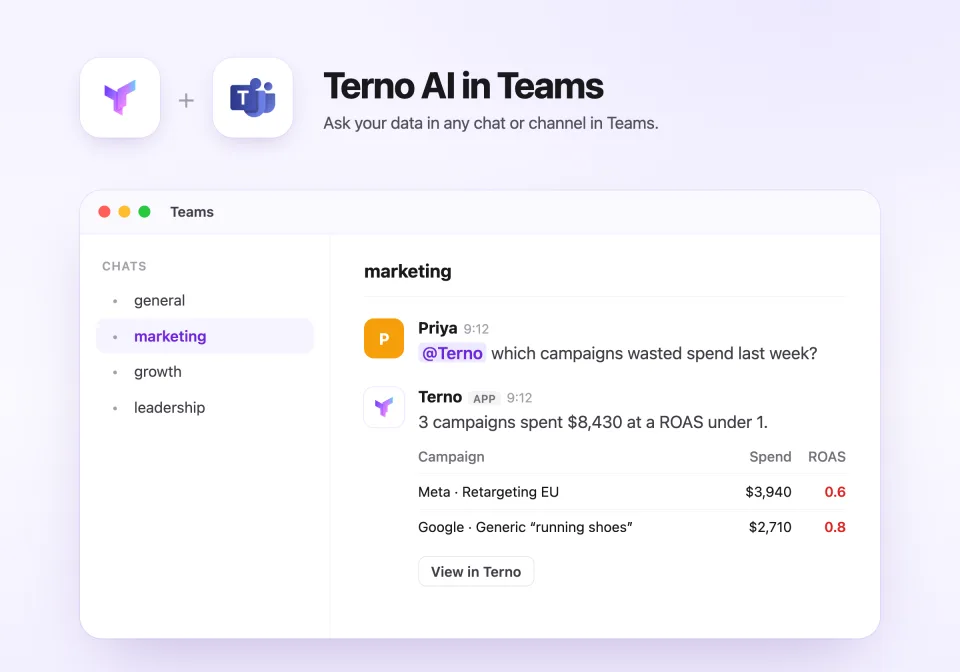Click the APP badge next to Terno

(484, 398)
